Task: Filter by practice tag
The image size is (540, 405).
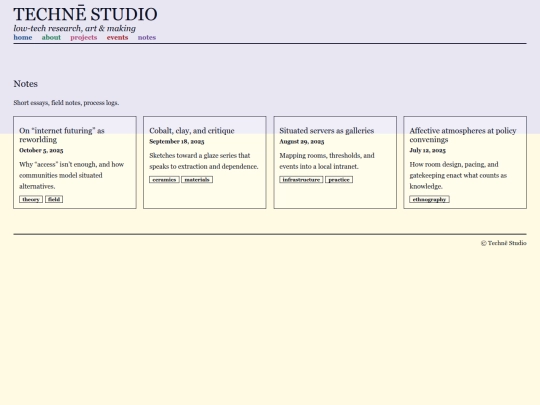Action: (339, 180)
